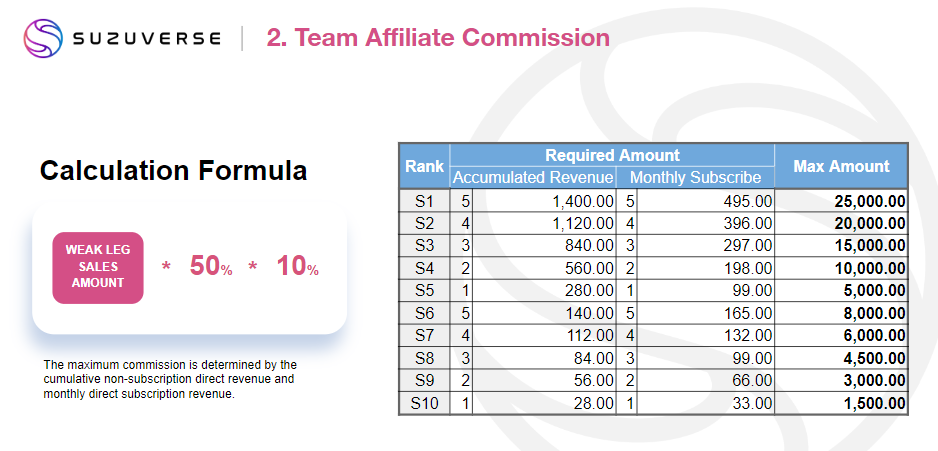Viewport: 938px width, 451px height.
Task: Click the S1 rank cell
Action: tap(424, 201)
